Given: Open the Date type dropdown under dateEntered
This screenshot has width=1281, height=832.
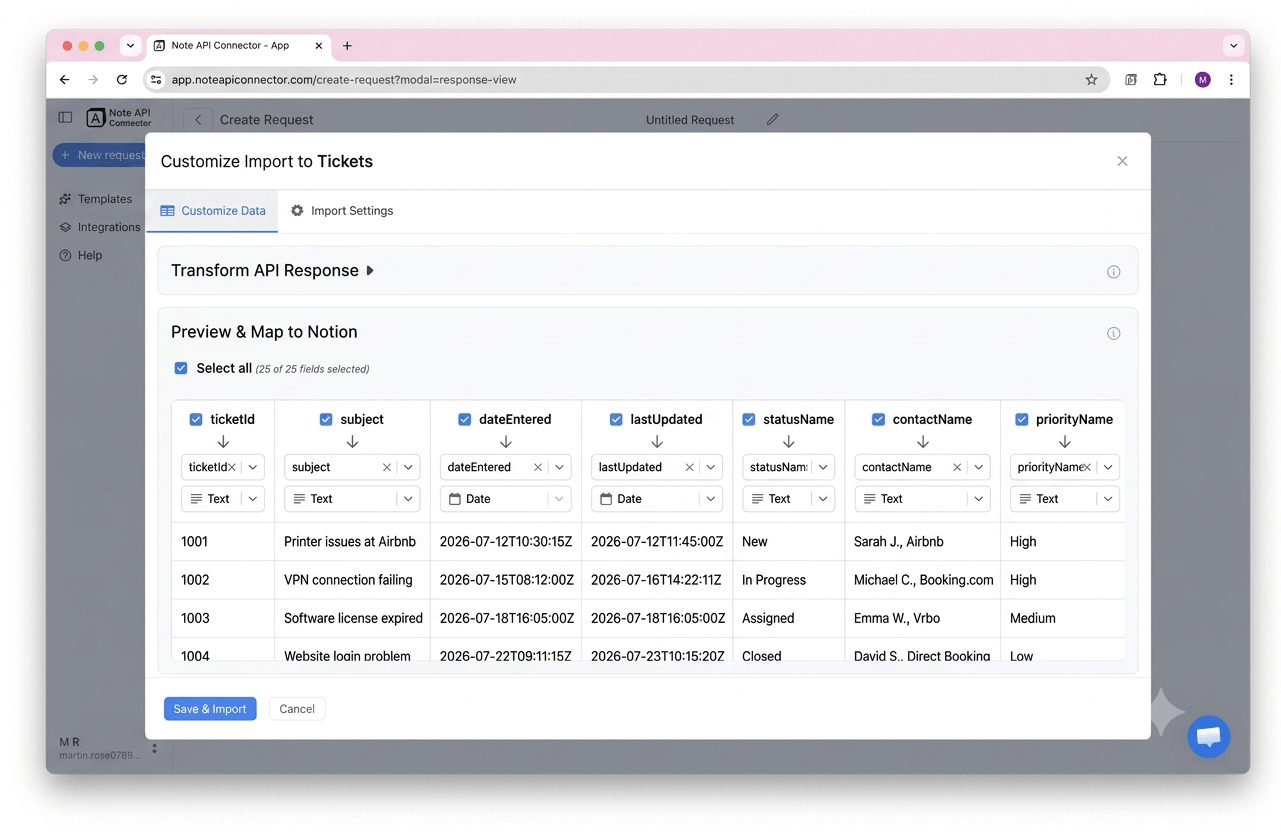Looking at the screenshot, I should 505,499.
